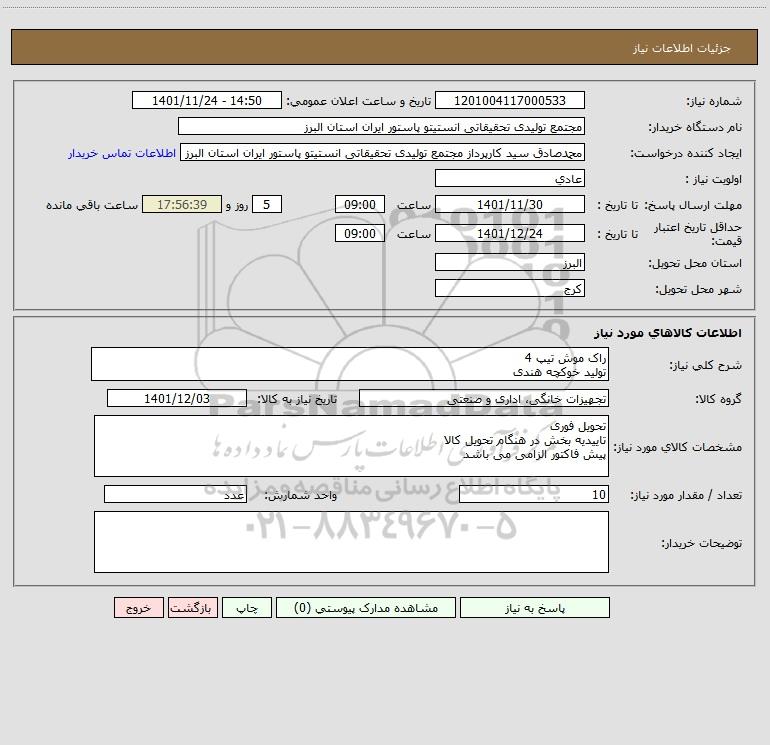The width and height of the screenshot is (770, 745).
Task: Click the remaining days field 5
Action: [x=267, y=204]
